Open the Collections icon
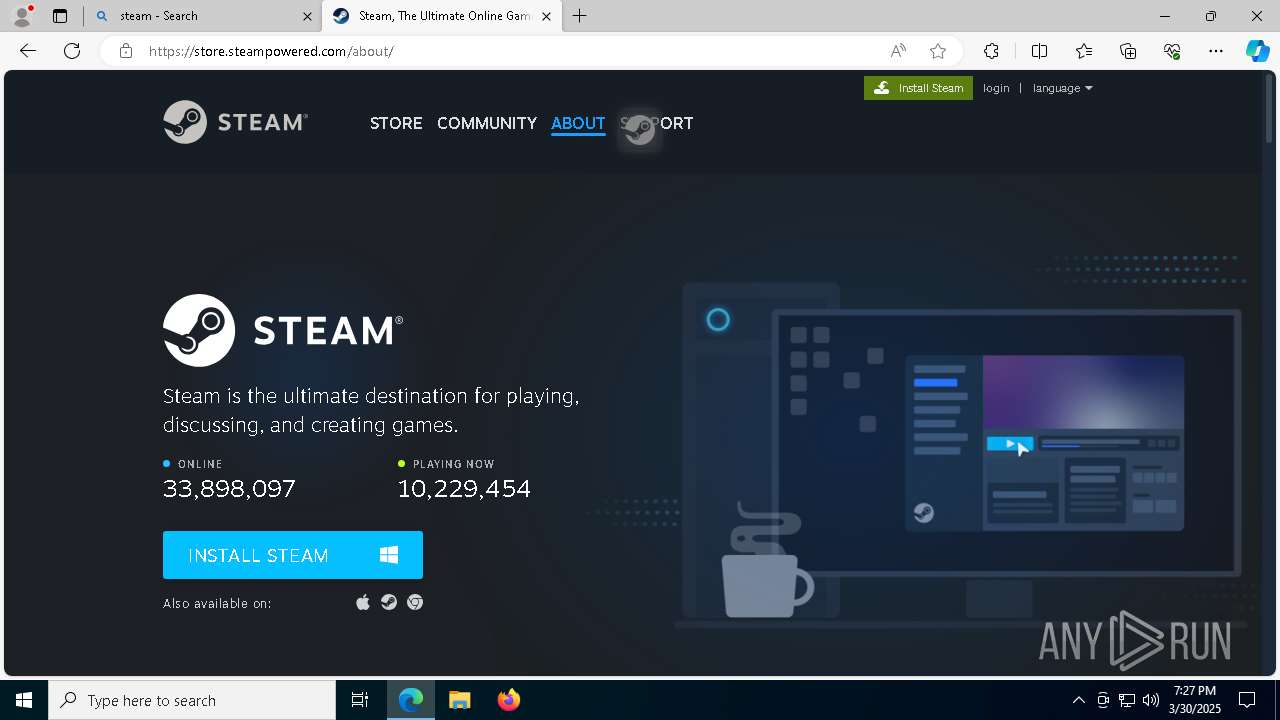The width and height of the screenshot is (1280, 720). pos(1128,51)
